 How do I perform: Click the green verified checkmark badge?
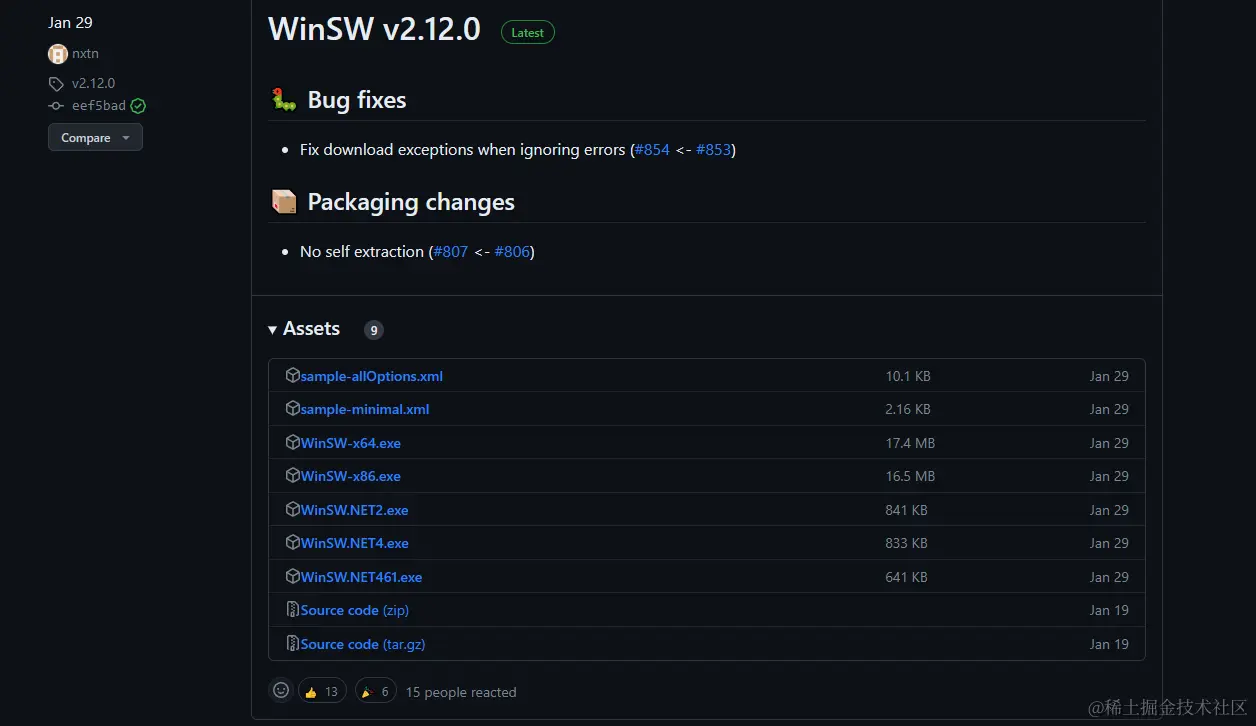138,106
